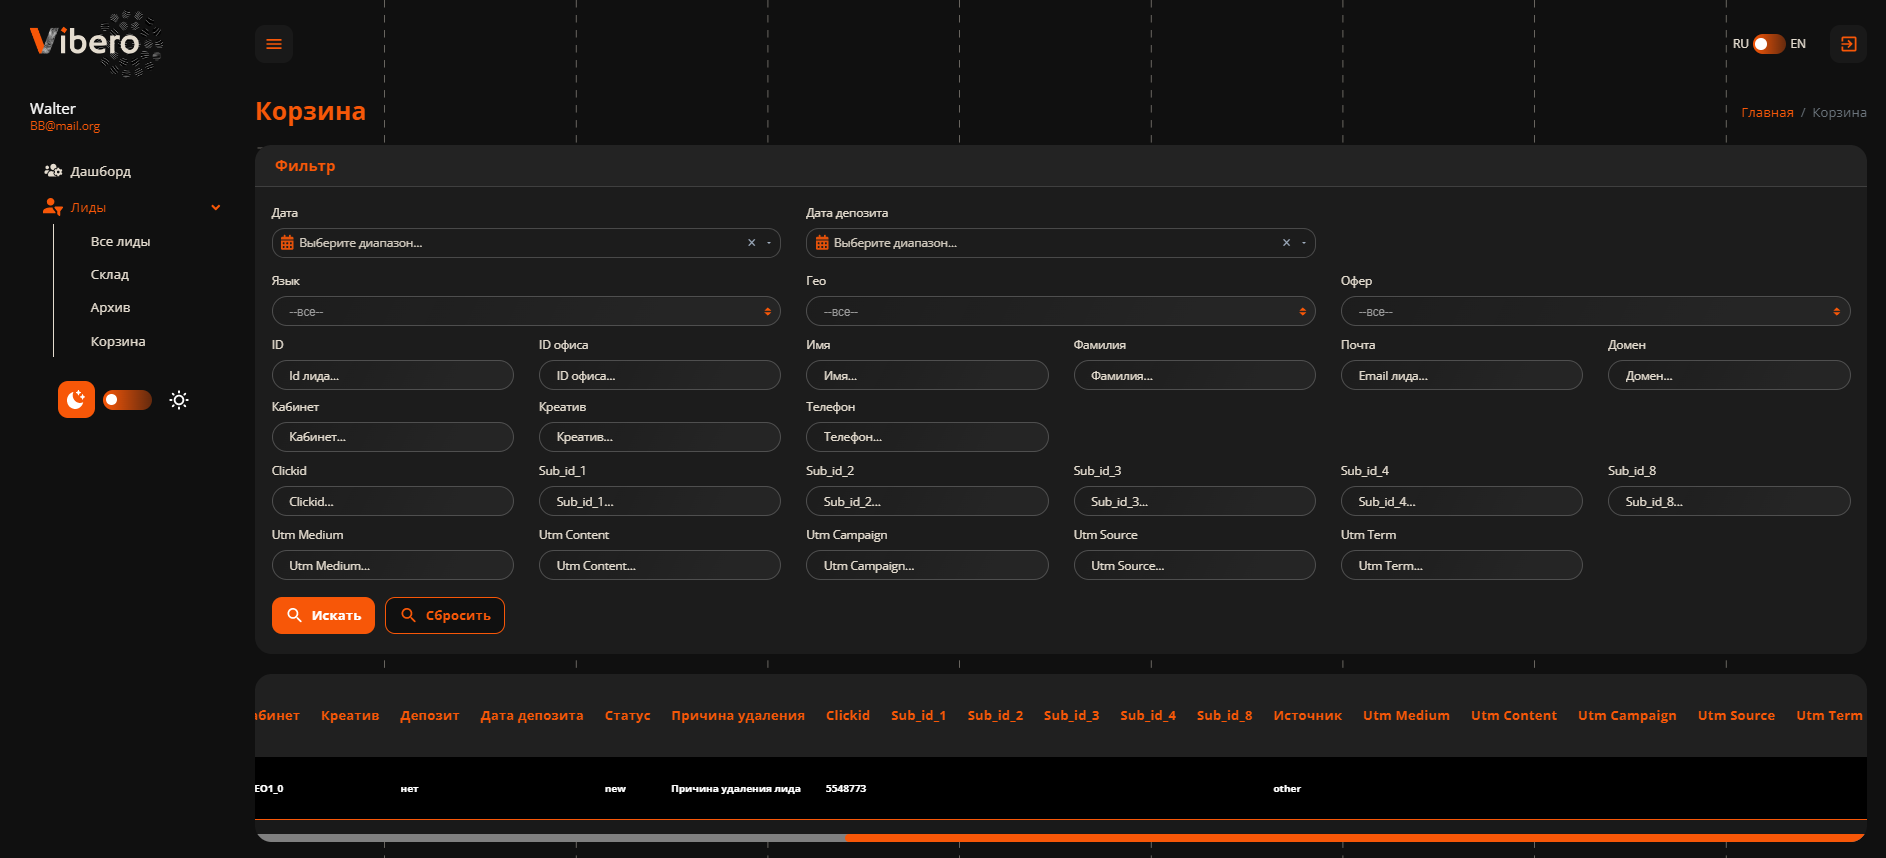Open the Офер dropdown
Screen dimensions: 1886x858
1595,312
